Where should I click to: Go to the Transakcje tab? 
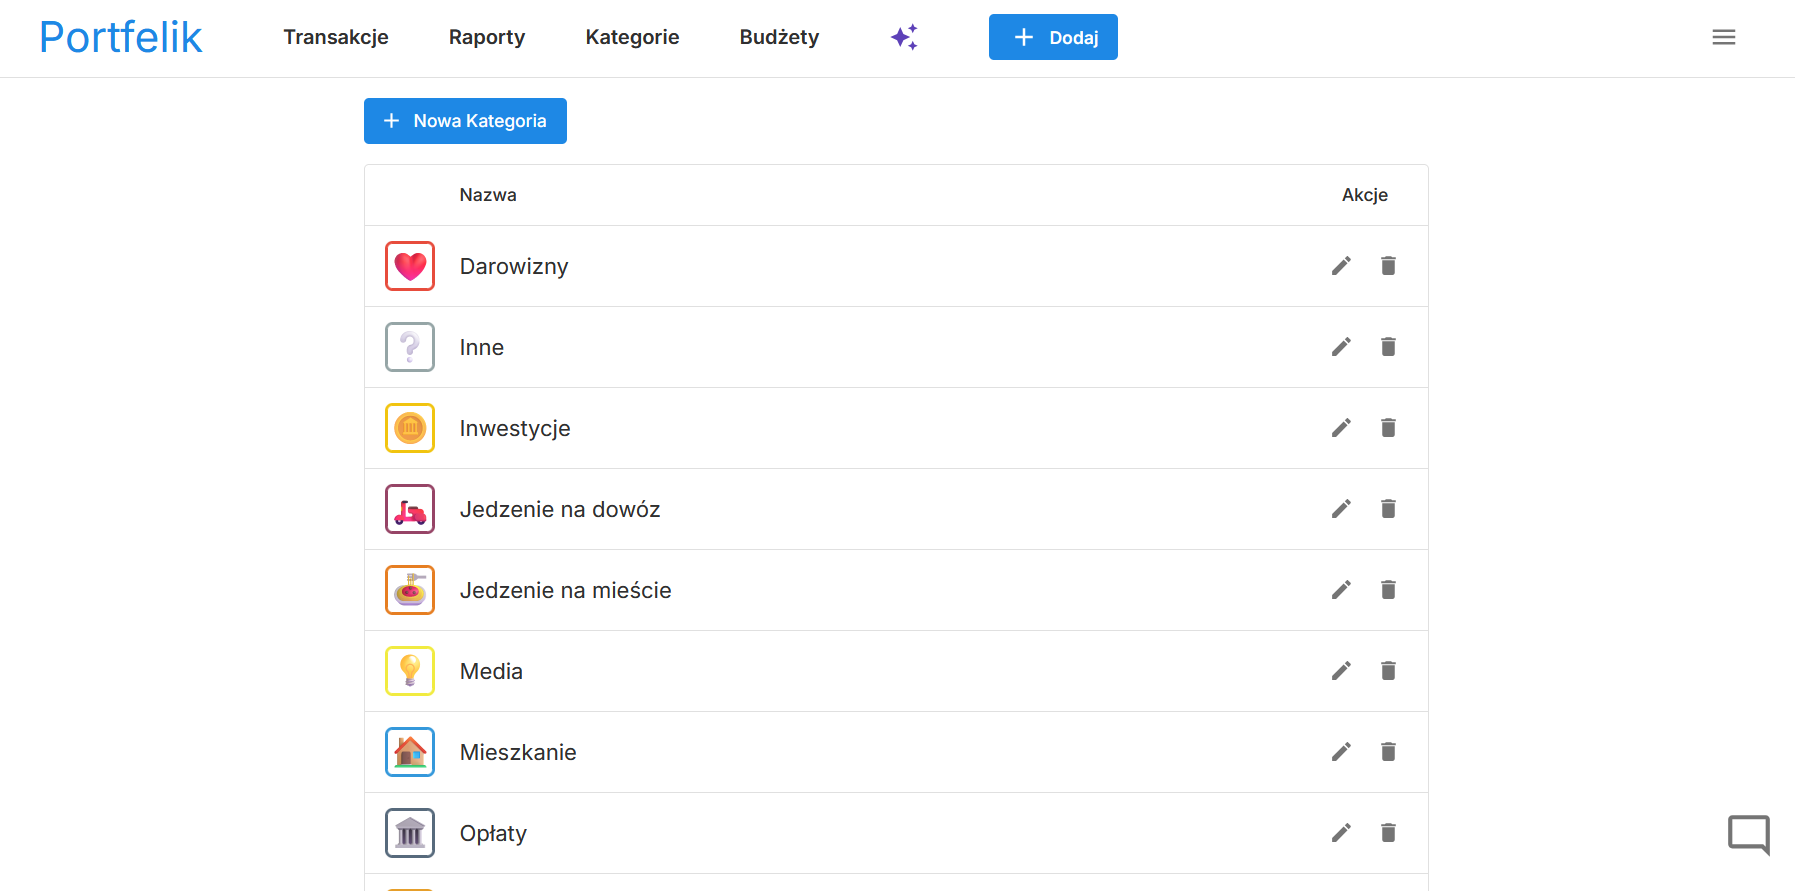pyautogui.click(x=336, y=37)
